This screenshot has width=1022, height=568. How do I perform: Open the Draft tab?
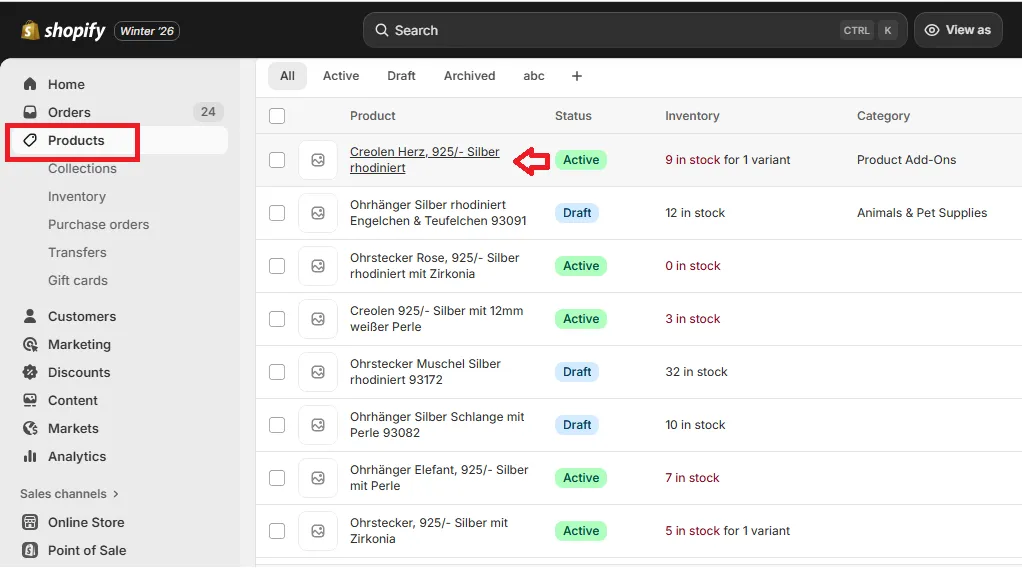pos(402,76)
